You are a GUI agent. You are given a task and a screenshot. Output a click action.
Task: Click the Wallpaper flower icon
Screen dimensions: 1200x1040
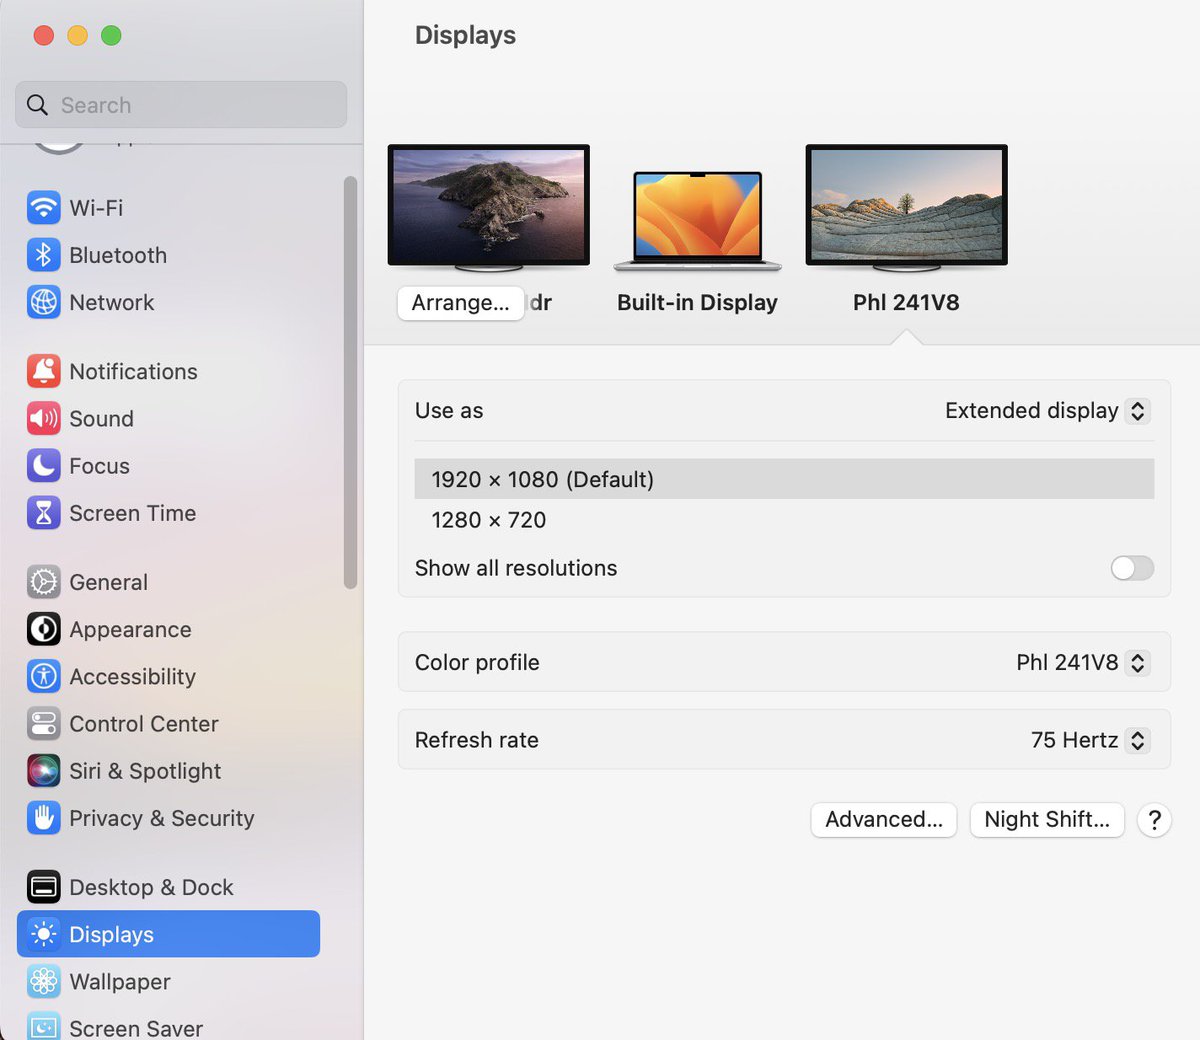(43, 981)
